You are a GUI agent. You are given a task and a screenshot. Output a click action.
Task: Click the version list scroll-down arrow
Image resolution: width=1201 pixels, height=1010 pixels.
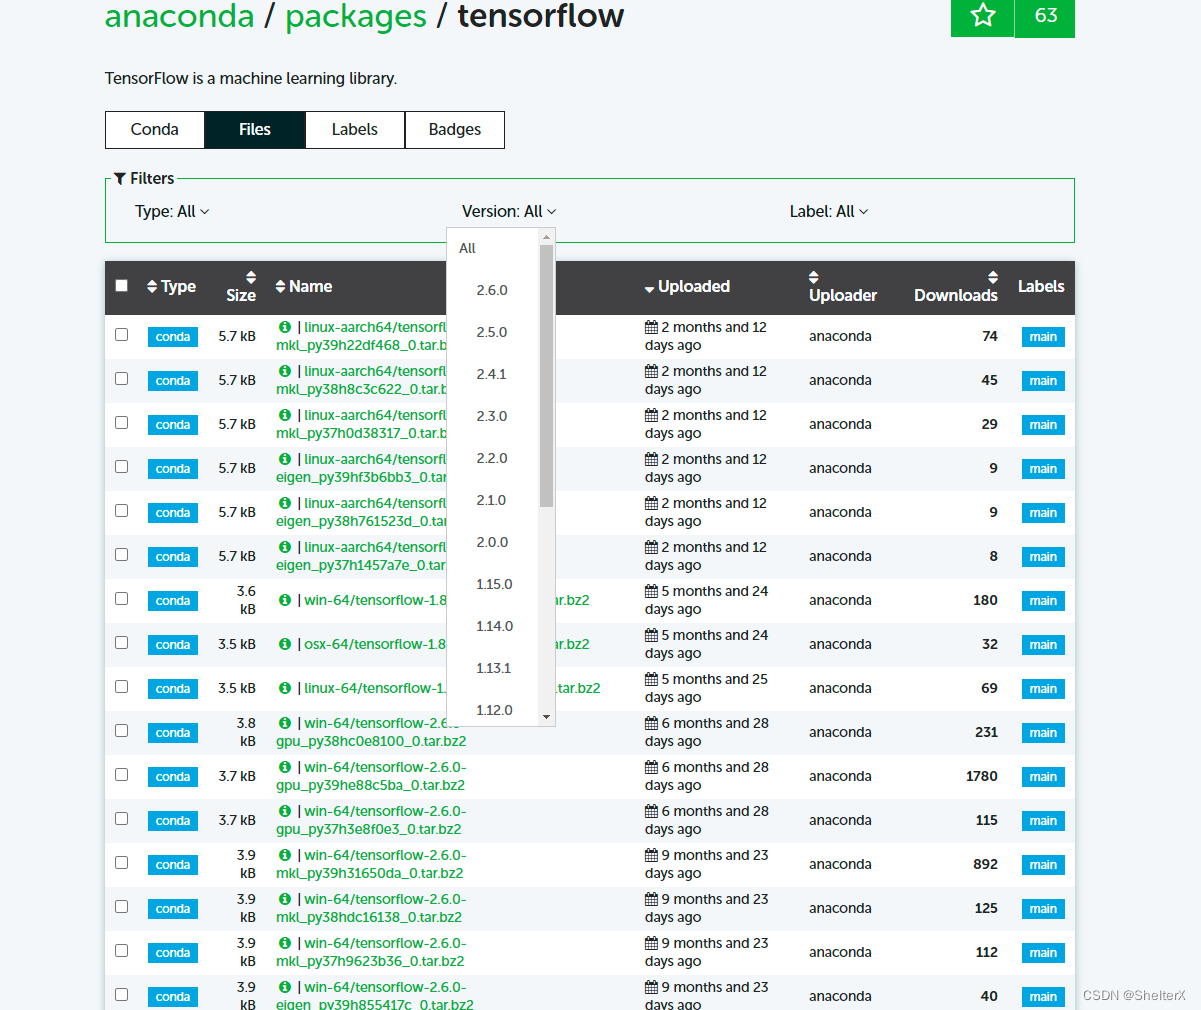(x=546, y=717)
